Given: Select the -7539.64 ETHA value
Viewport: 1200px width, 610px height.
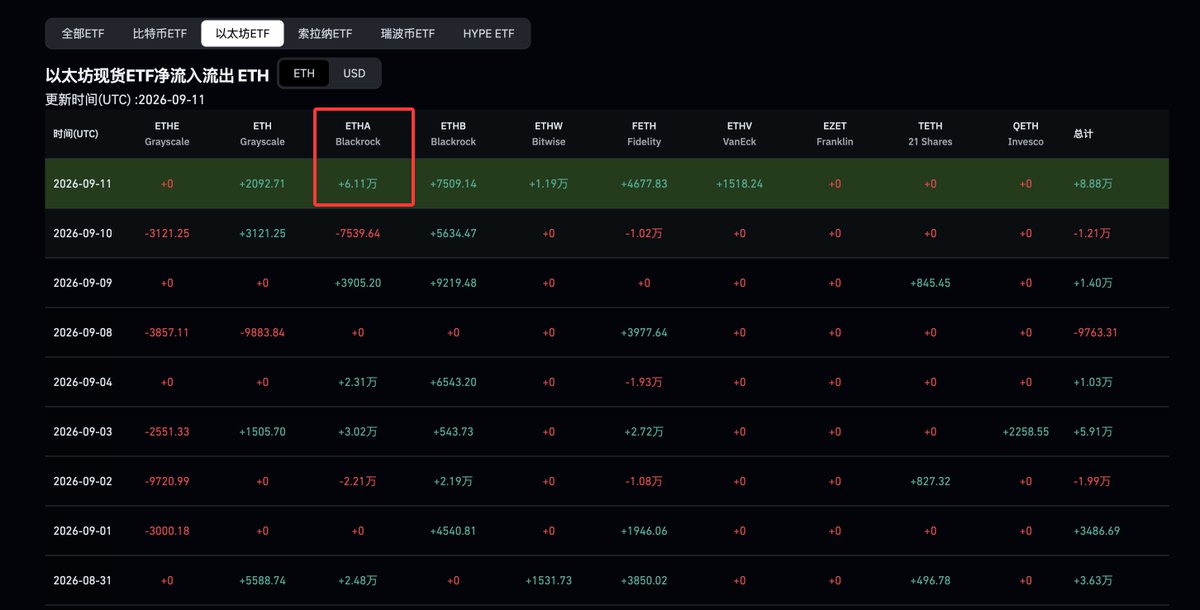Looking at the screenshot, I should pos(358,233).
